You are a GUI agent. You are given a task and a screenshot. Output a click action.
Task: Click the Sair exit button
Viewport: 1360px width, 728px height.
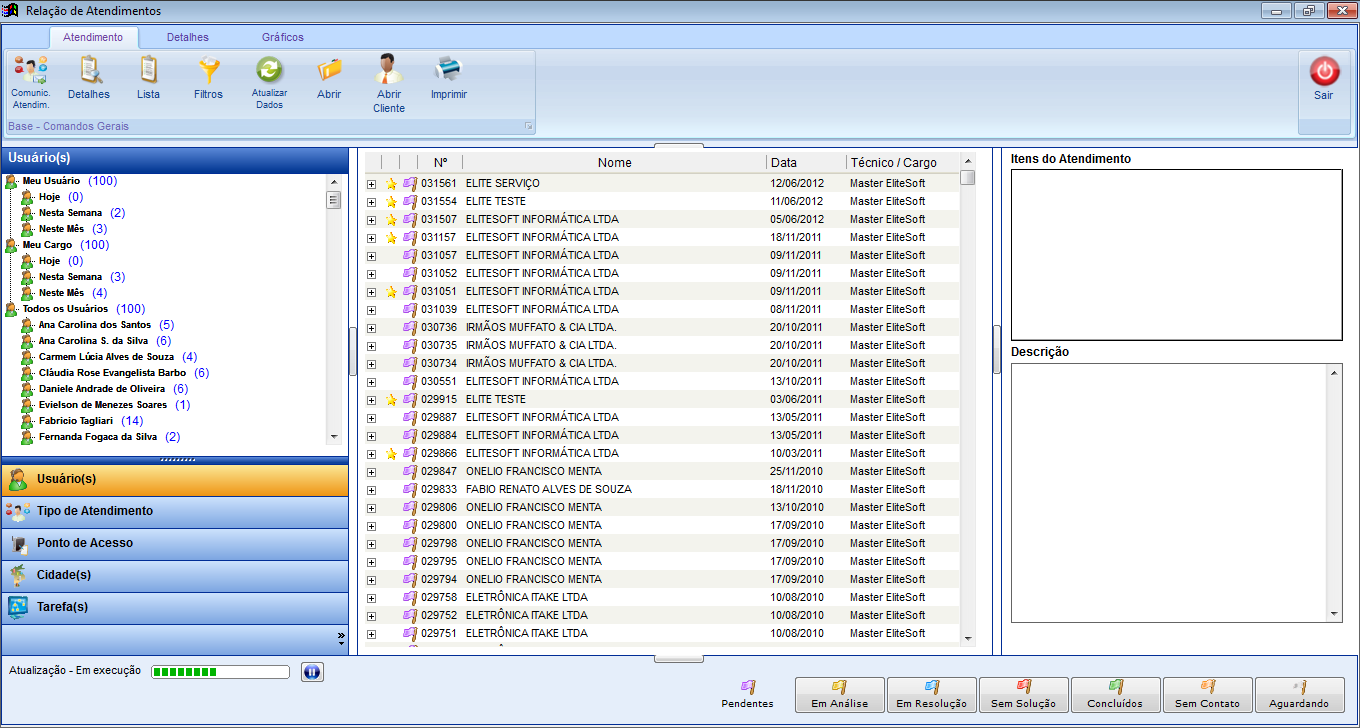pyautogui.click(x=1323, y=78)
